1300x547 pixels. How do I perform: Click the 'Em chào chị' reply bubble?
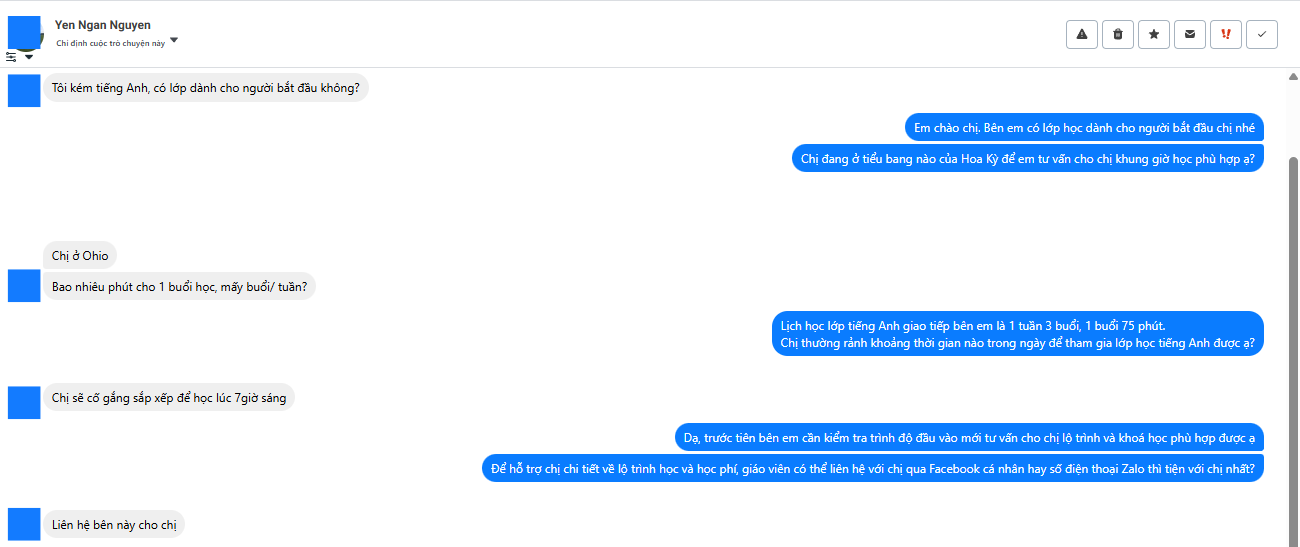click(1084, 128)
